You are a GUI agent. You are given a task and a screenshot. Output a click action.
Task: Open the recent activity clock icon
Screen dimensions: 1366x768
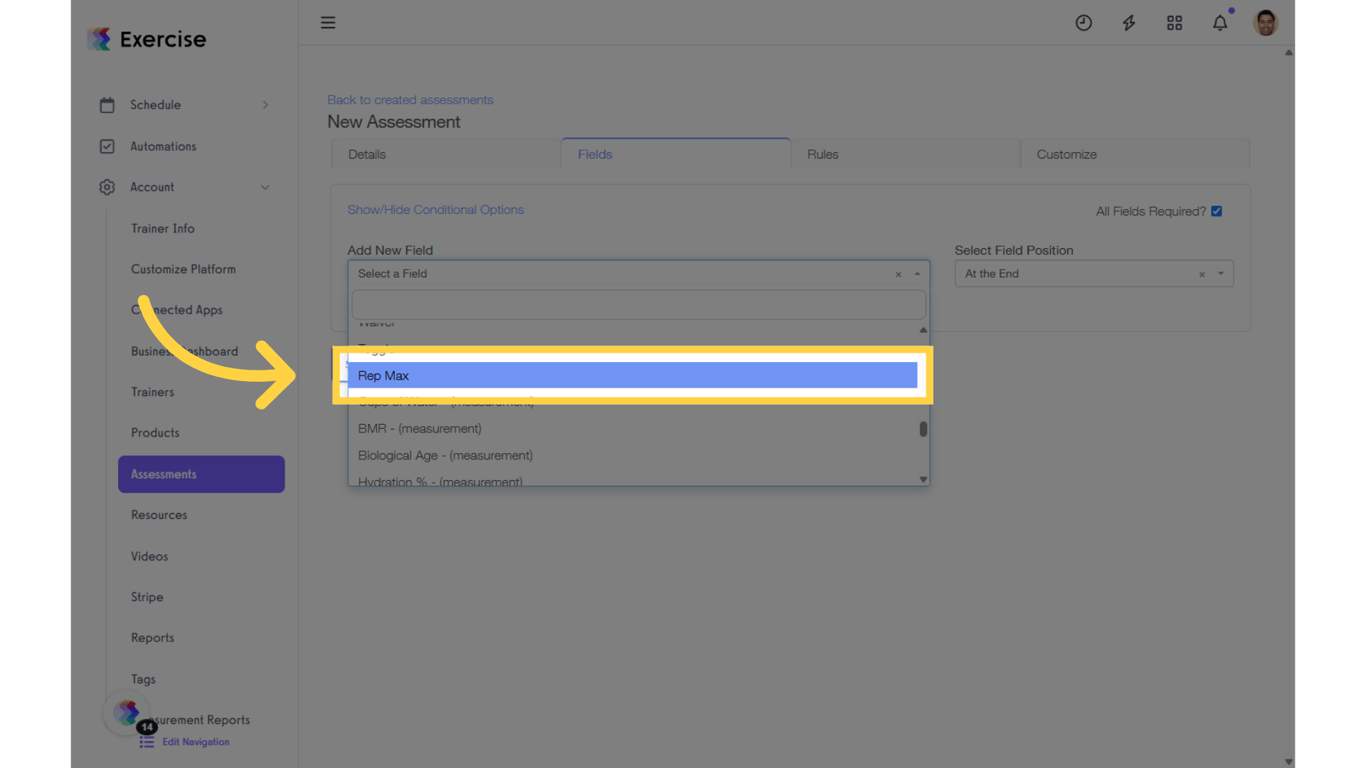(1084, 22)
